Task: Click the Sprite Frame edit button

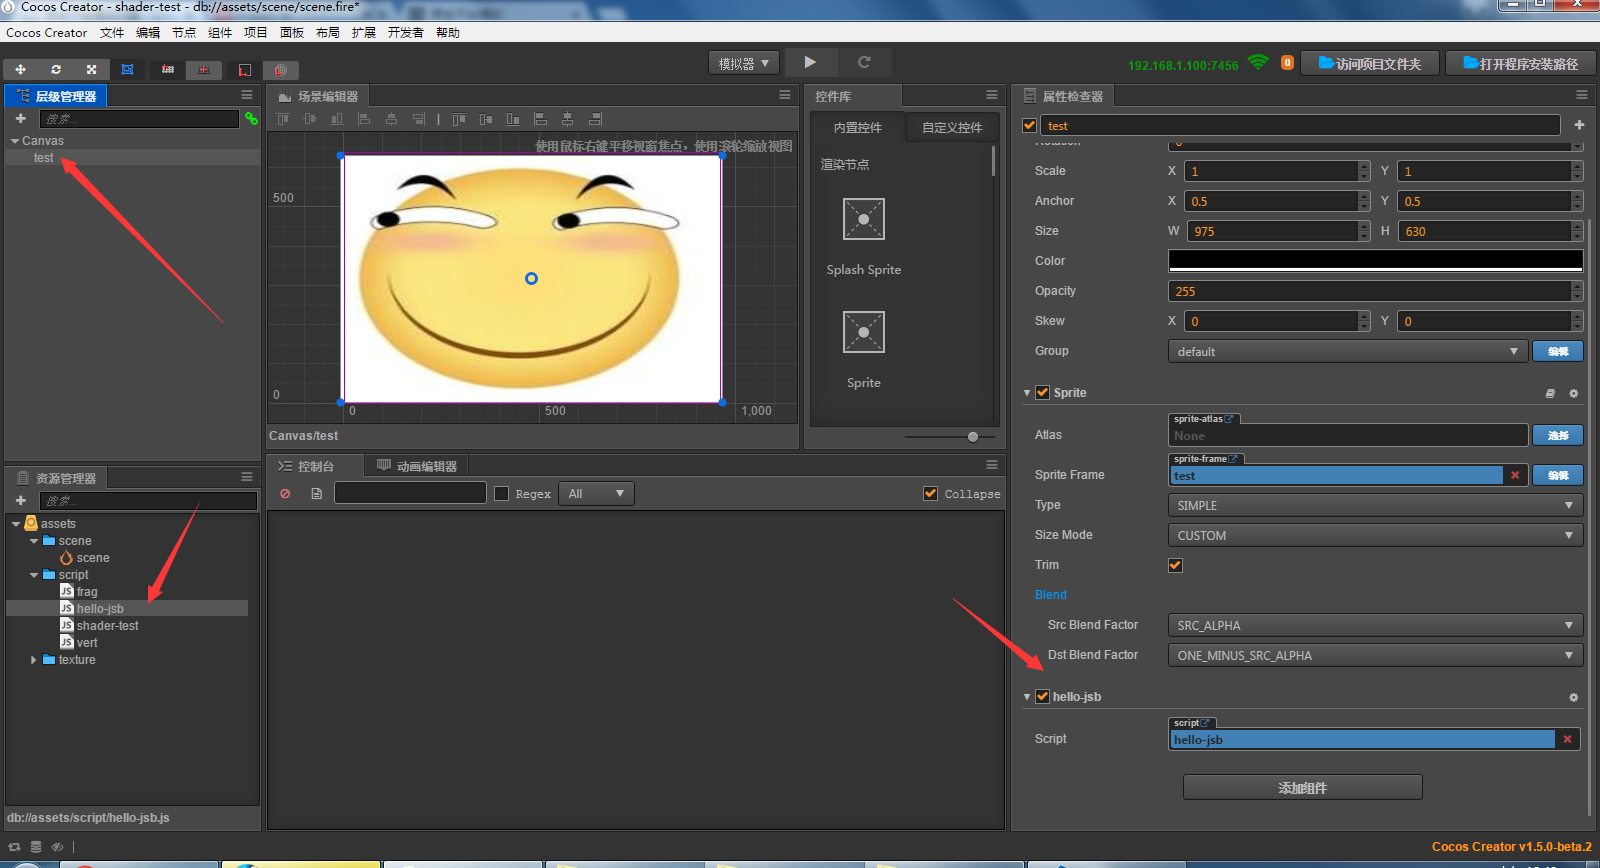Action: [1558, 475]
